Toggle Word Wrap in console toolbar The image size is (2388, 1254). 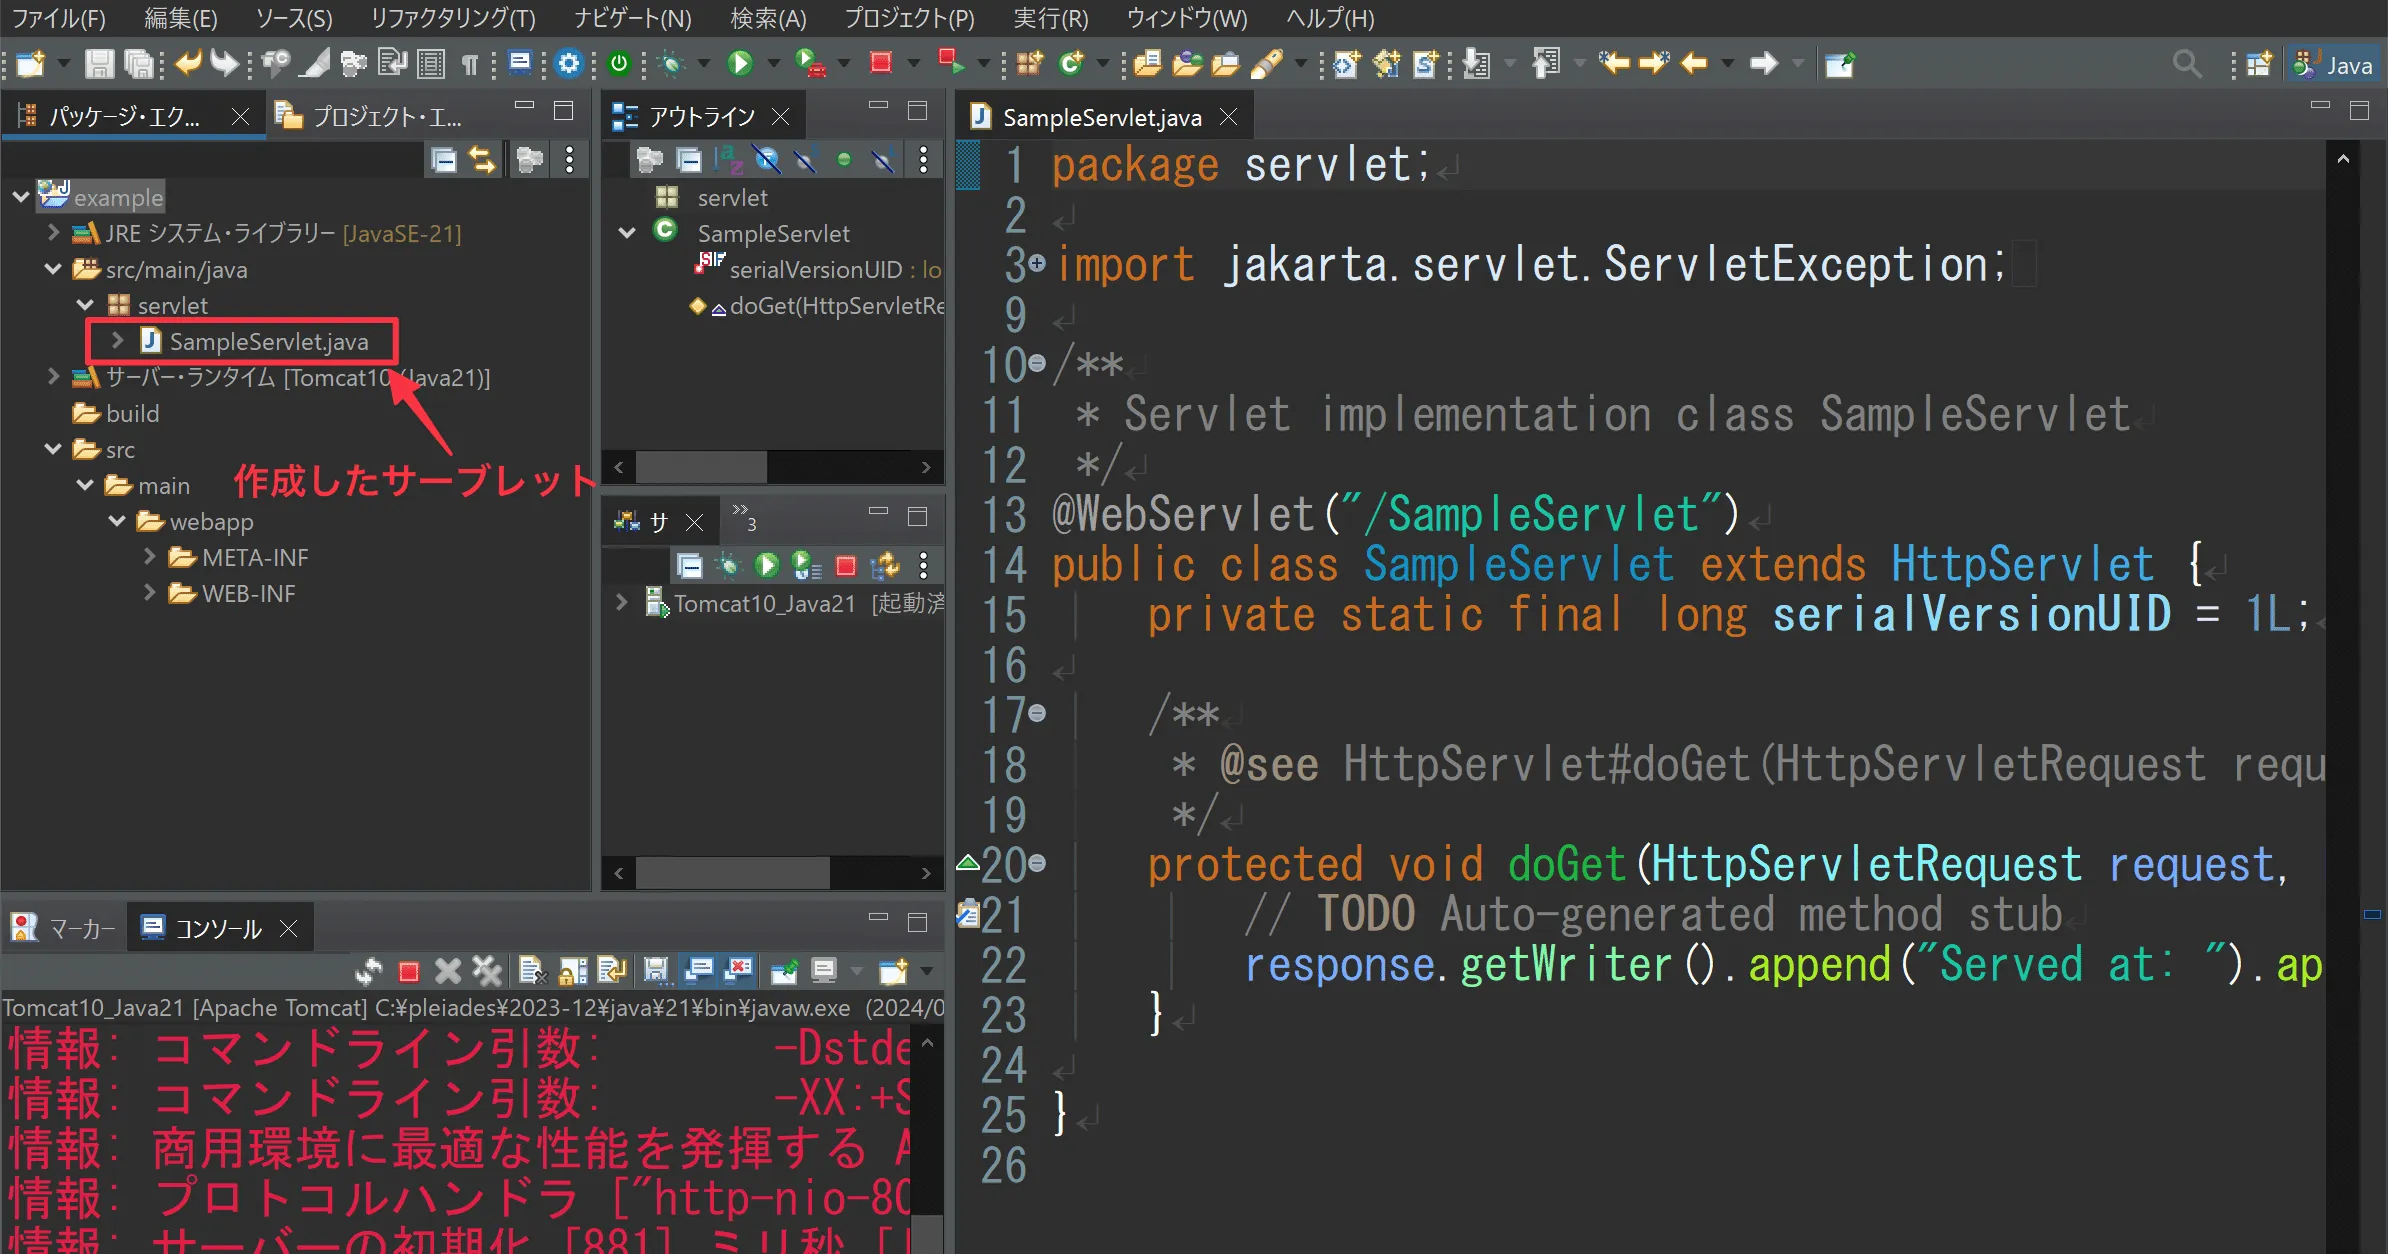click(611, 971)
